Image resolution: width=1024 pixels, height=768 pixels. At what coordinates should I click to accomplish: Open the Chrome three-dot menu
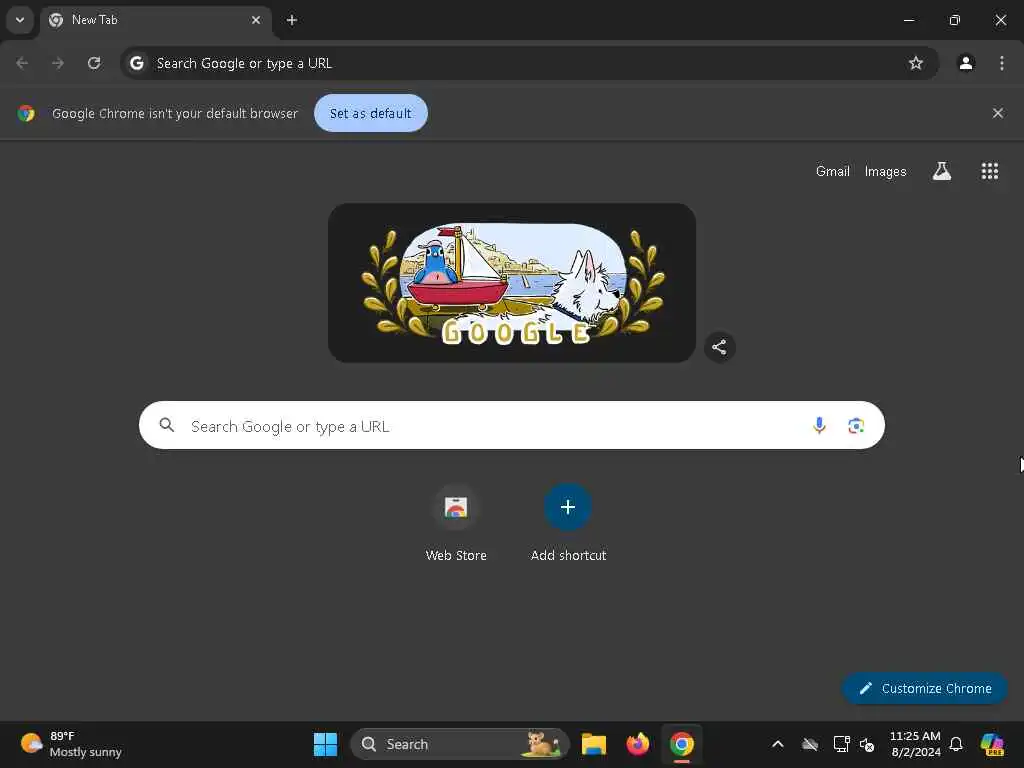point(1002,63)
